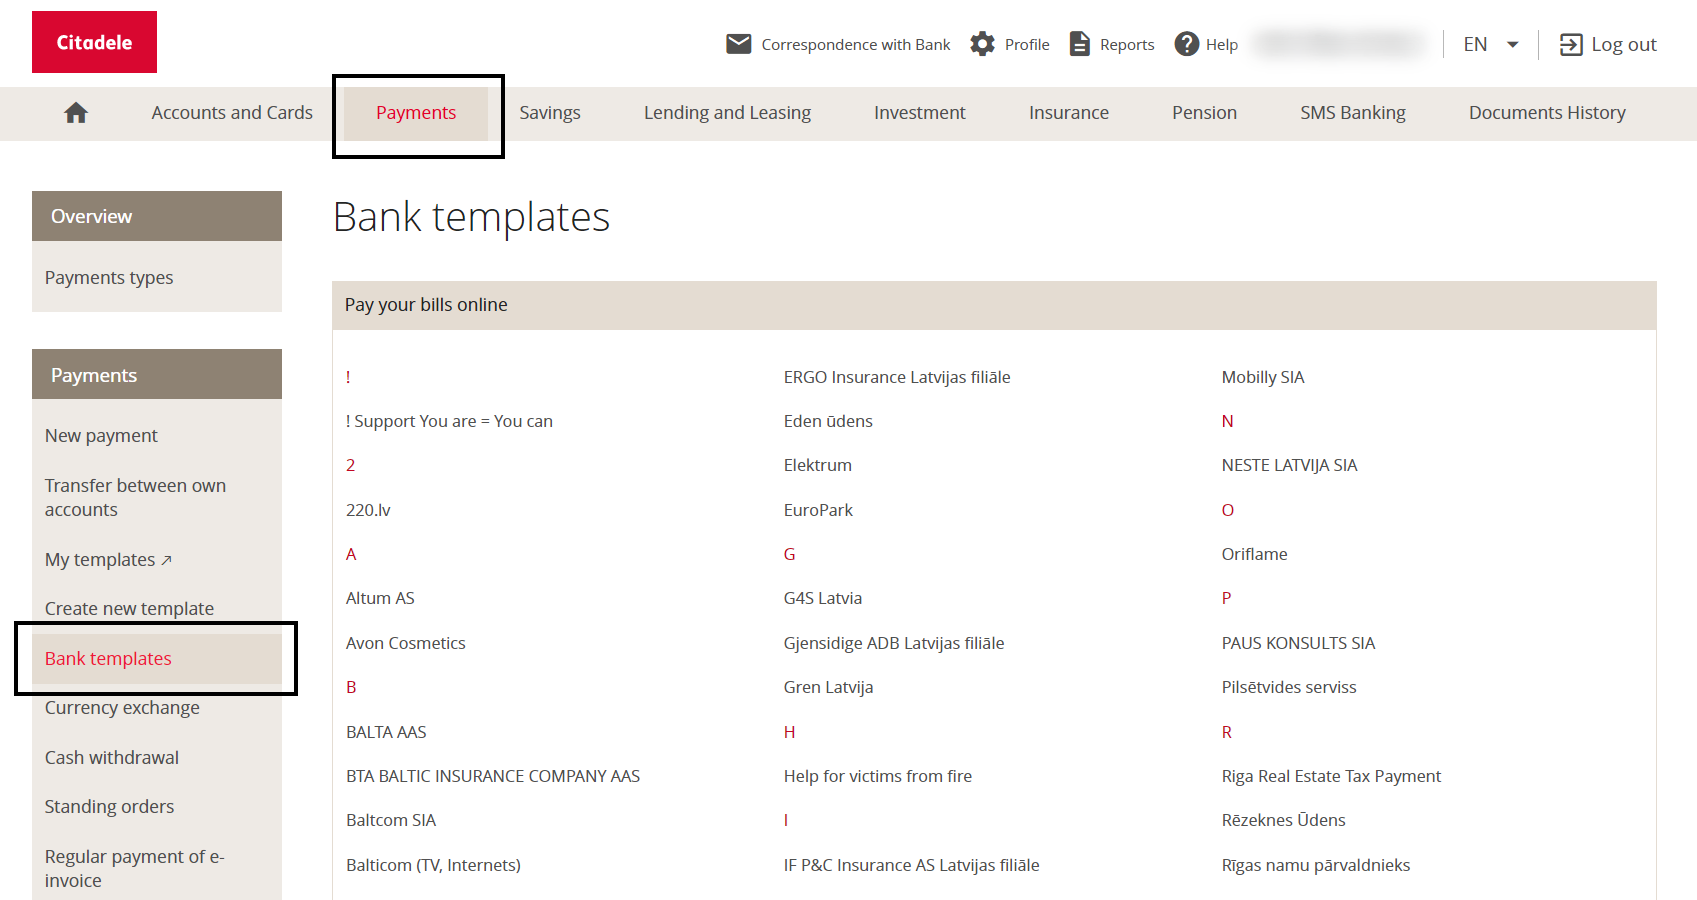Open Payments types in sidebar

pyautogui.click(x=109, y=277)
